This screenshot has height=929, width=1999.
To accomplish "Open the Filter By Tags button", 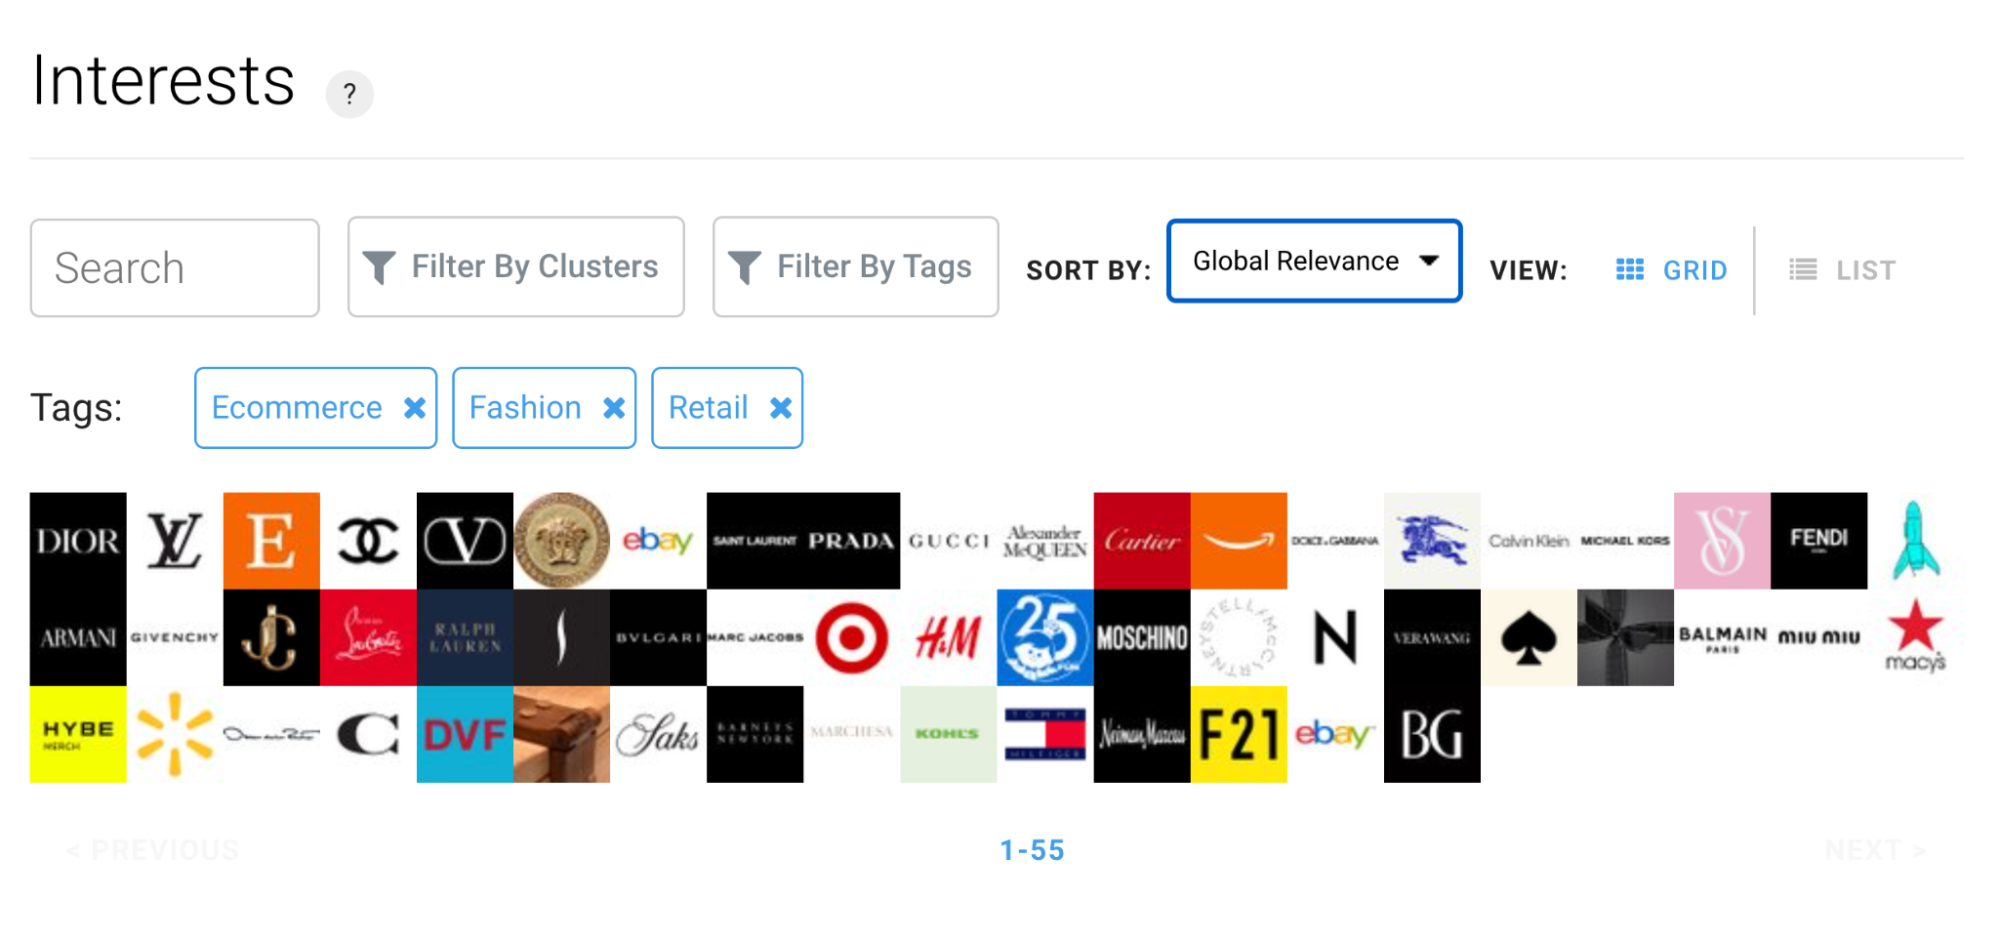I will [x=855, y=267].
